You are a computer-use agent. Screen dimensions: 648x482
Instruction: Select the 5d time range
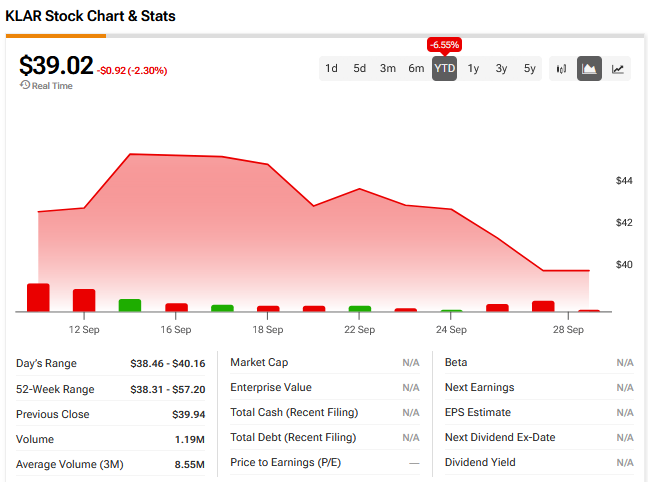tap(359, 69)
